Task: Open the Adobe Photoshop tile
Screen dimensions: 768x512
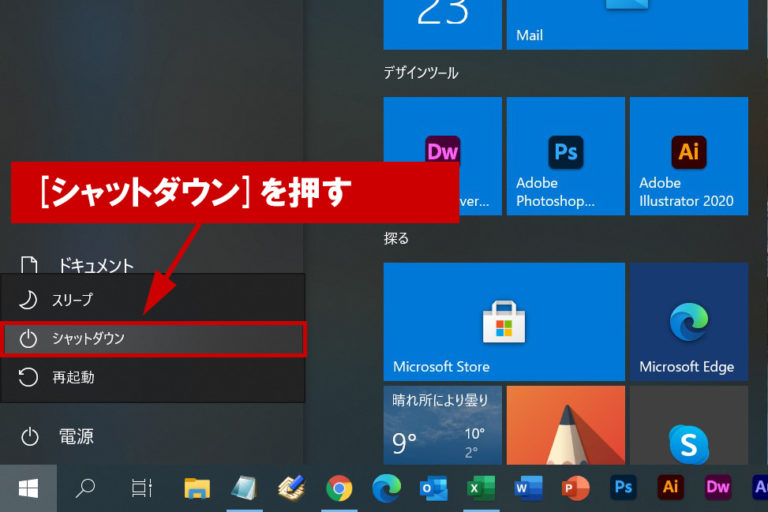Action: click(565, 157)
